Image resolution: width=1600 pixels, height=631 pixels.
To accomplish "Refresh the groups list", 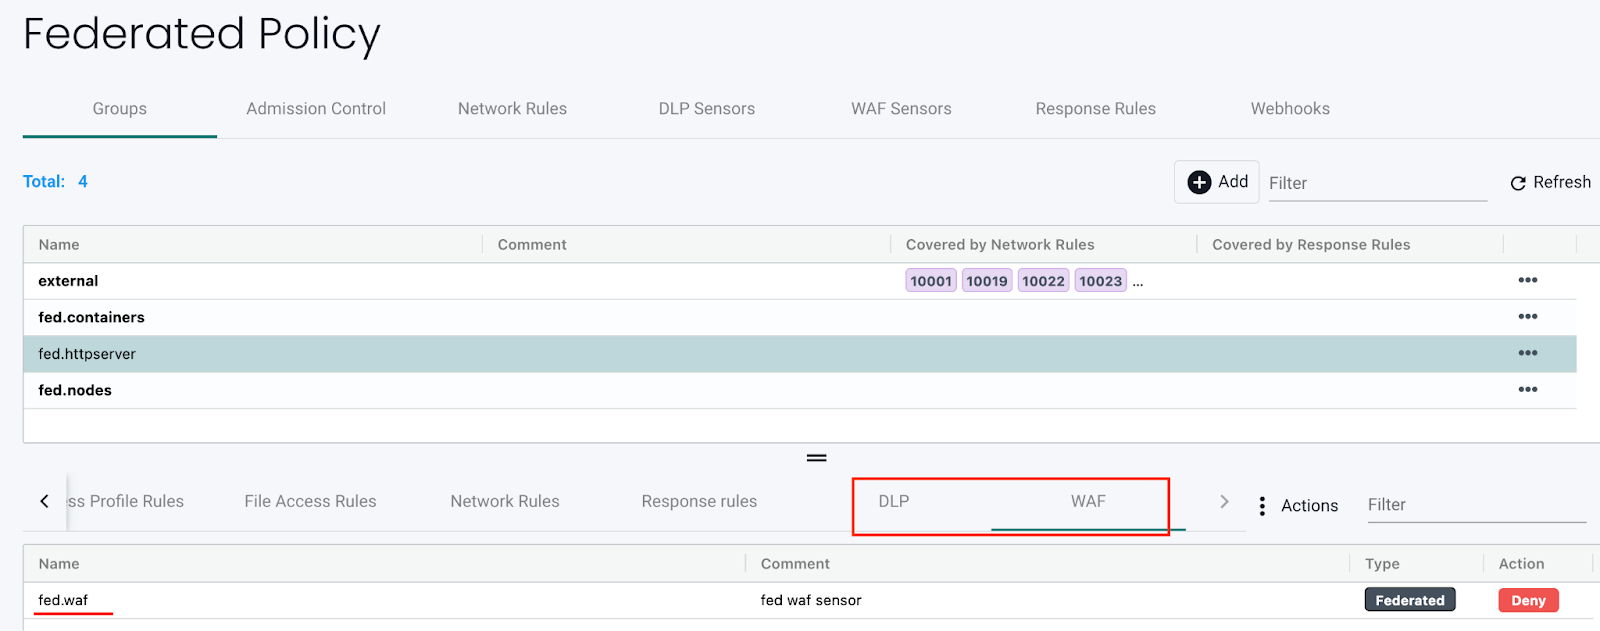I will (1550, 182).
